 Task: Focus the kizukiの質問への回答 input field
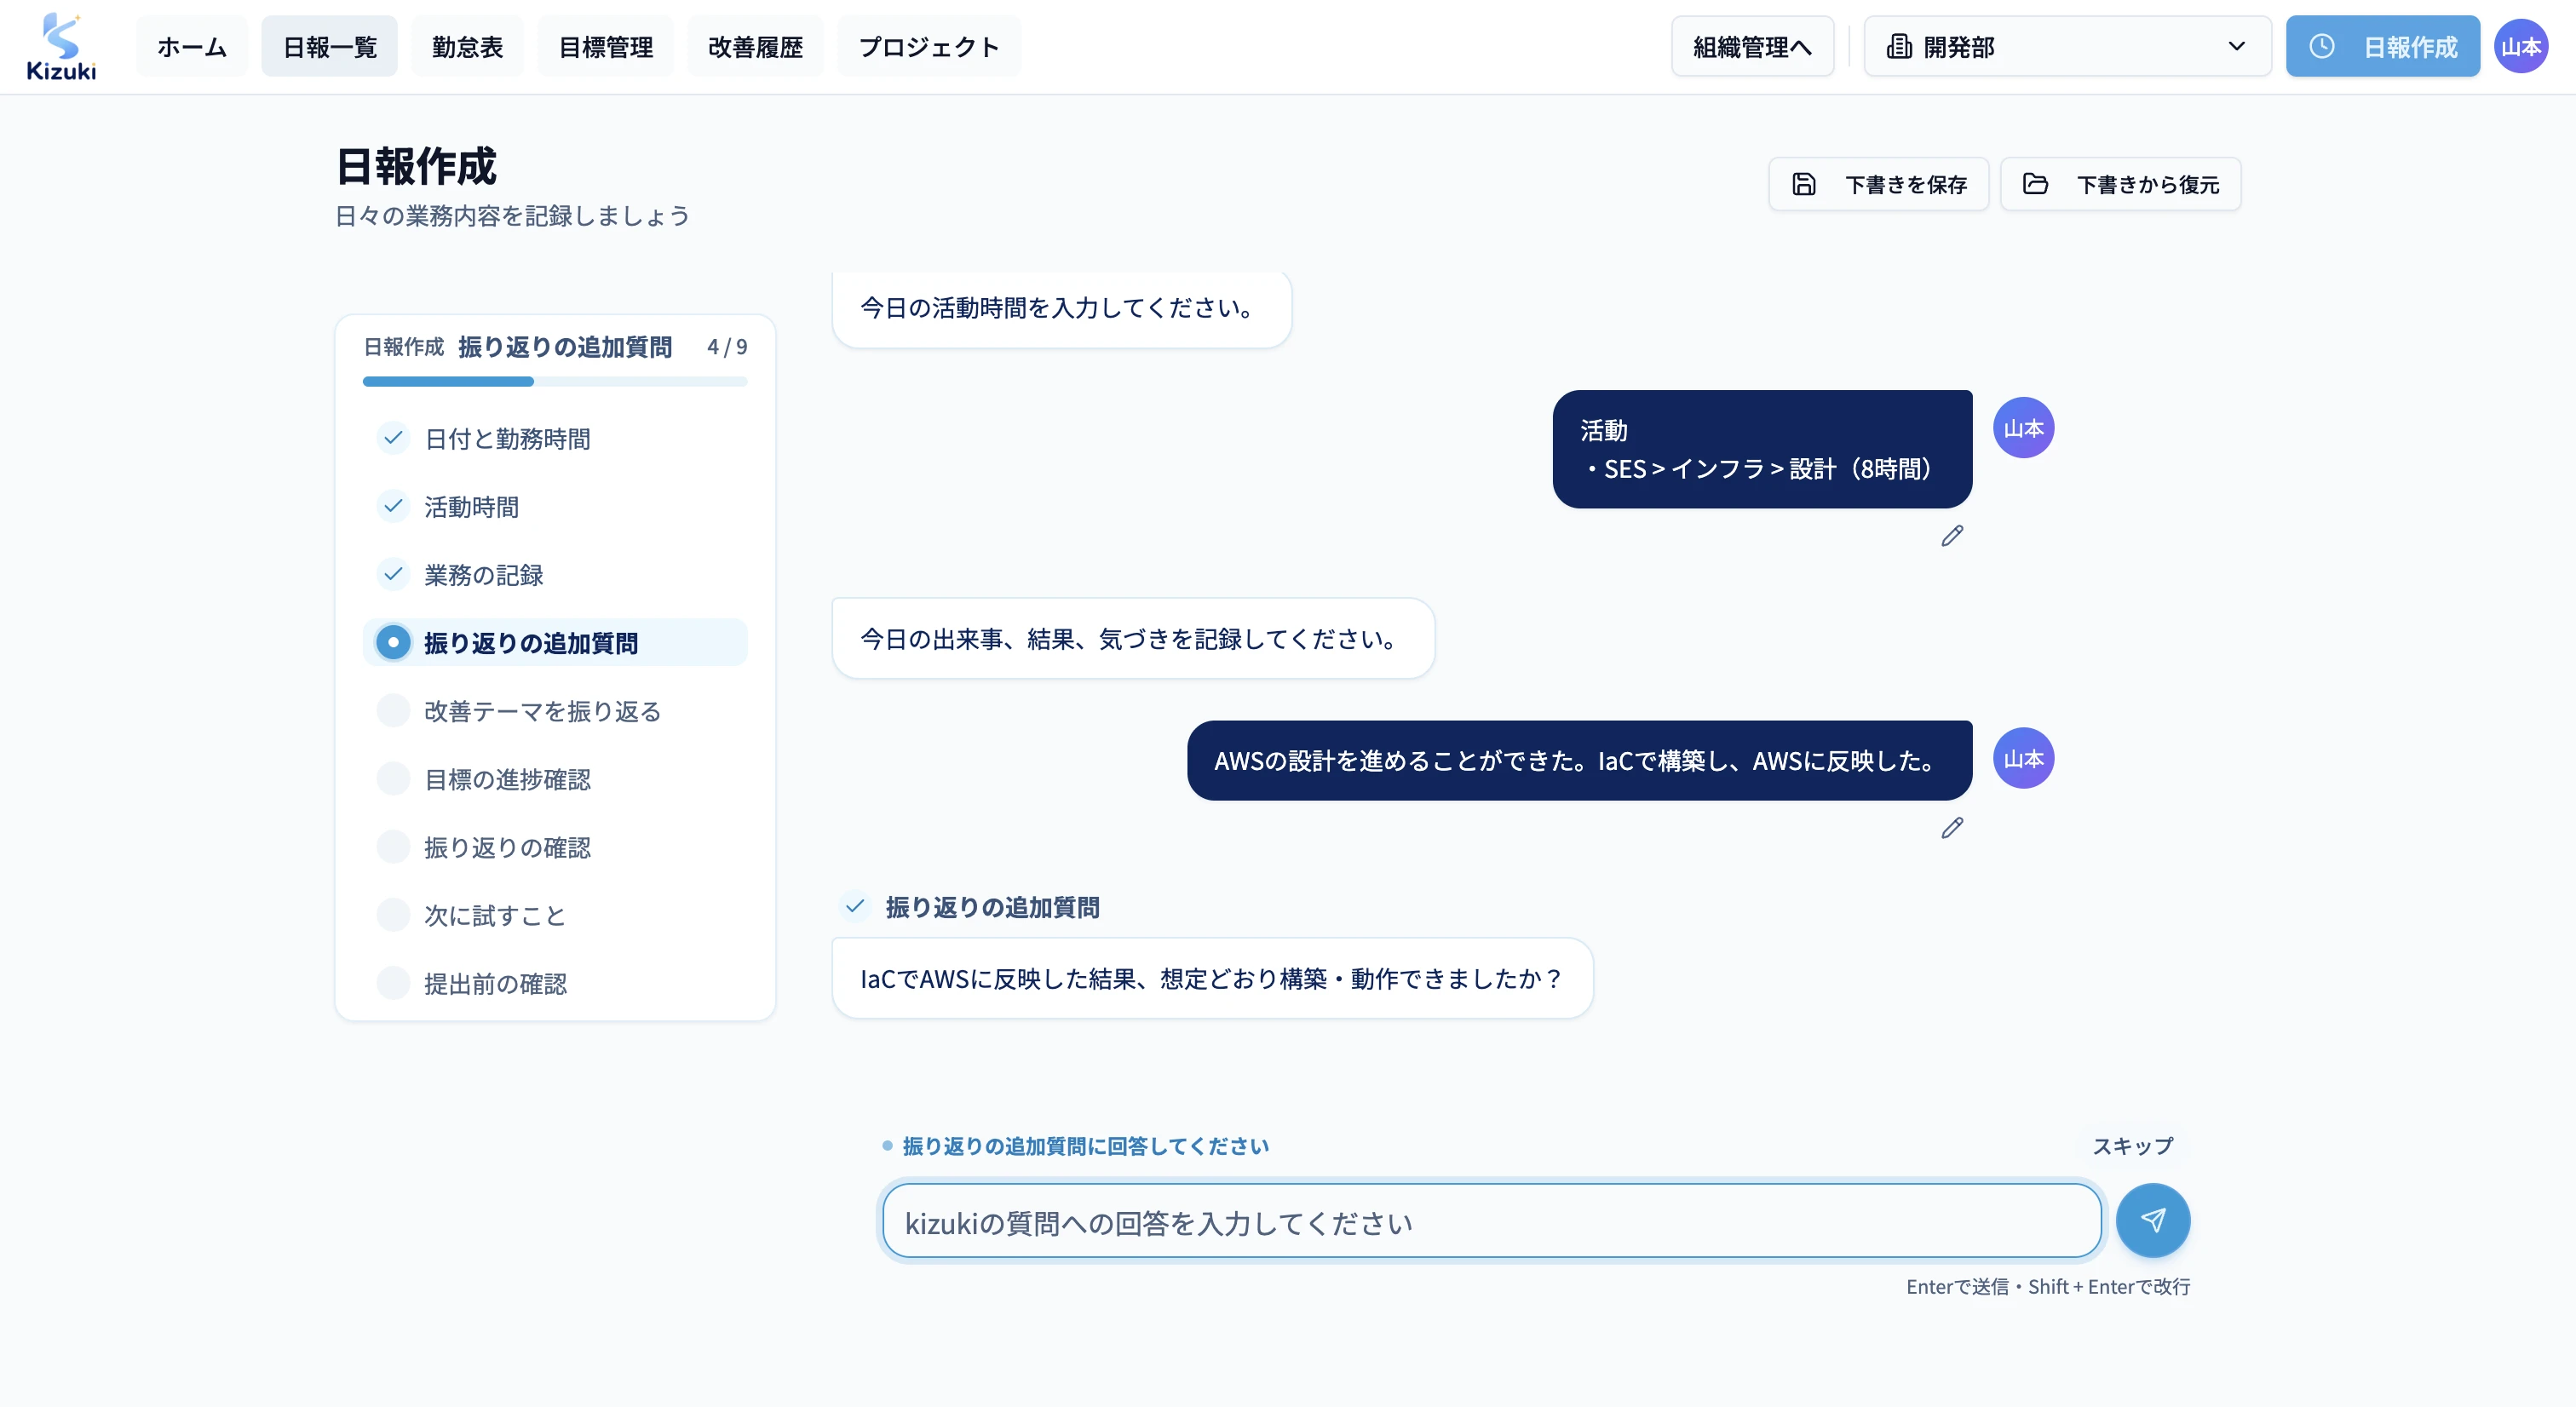tap(1491, 1221)
